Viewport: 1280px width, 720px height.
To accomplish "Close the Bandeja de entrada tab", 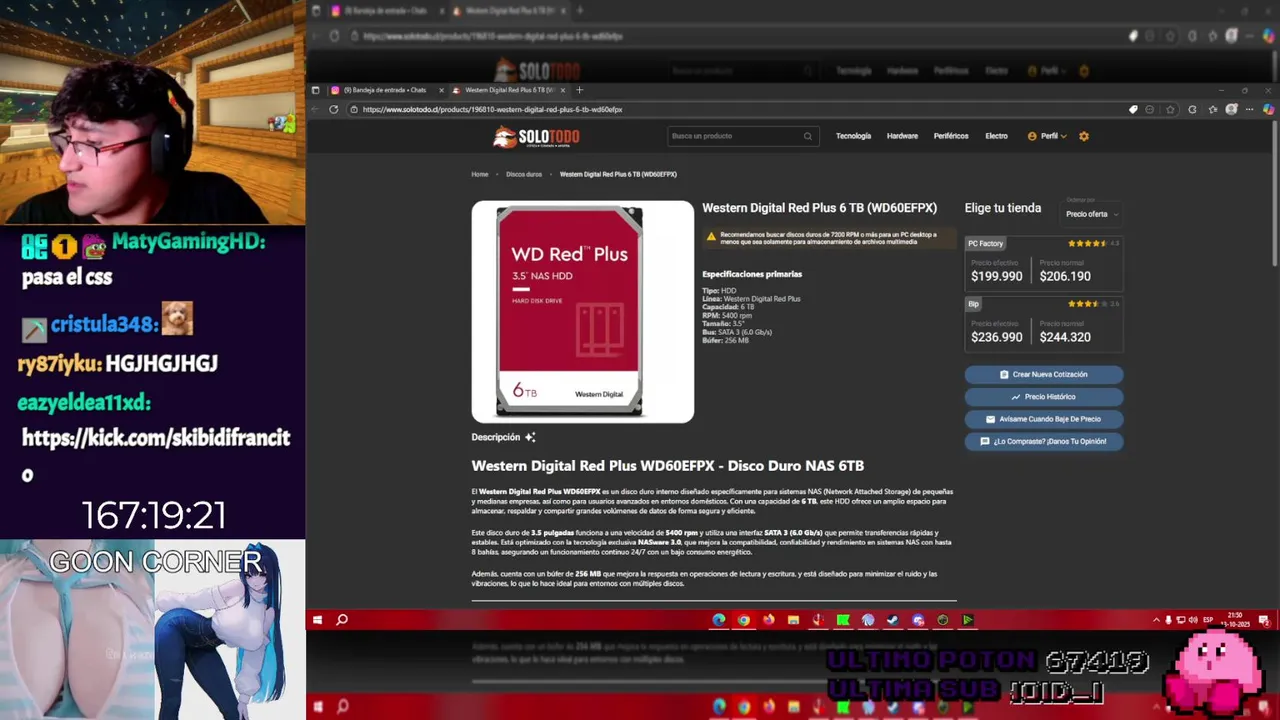I will coord(441,90).
